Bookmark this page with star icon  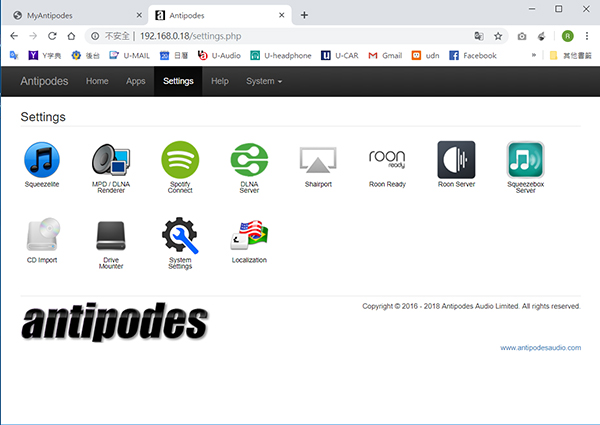pyautogui.click(x=498, y=36)
